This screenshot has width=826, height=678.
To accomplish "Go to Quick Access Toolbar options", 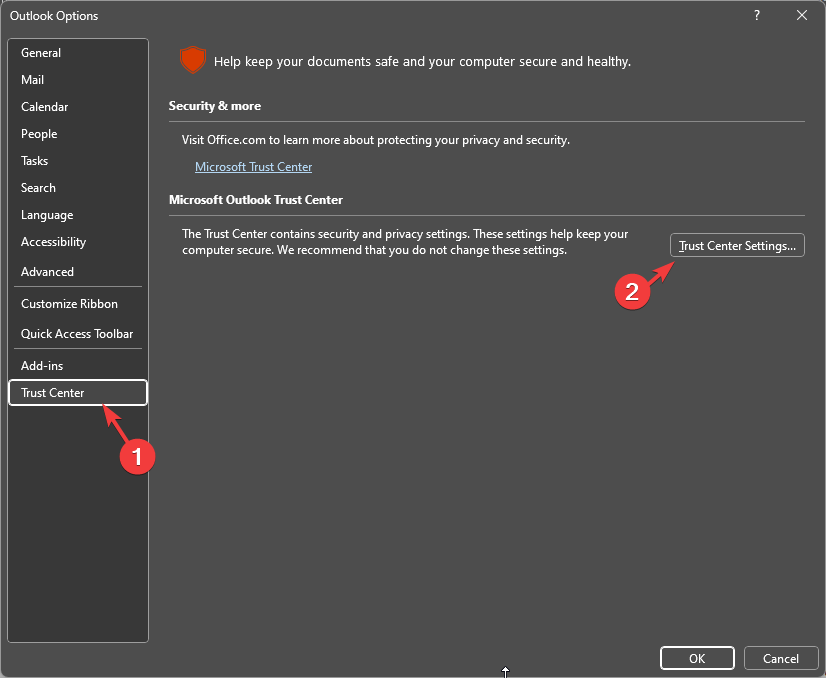I will tap(77, 334).
